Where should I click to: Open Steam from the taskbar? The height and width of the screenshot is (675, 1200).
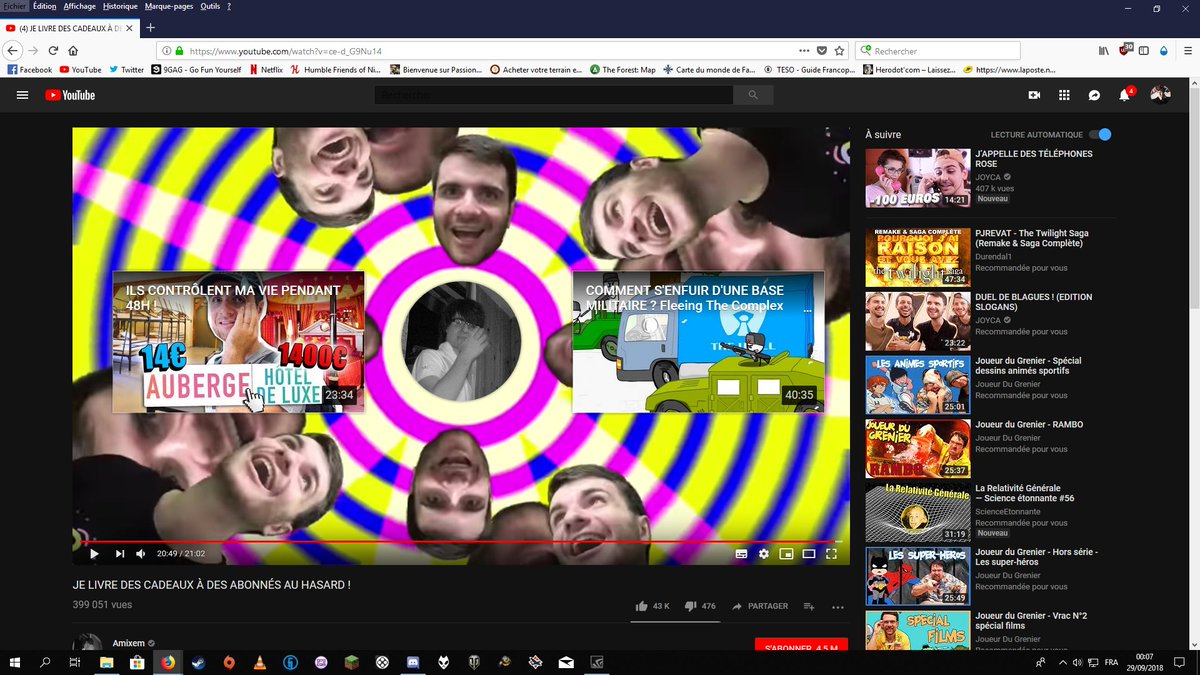pos(198,662)
